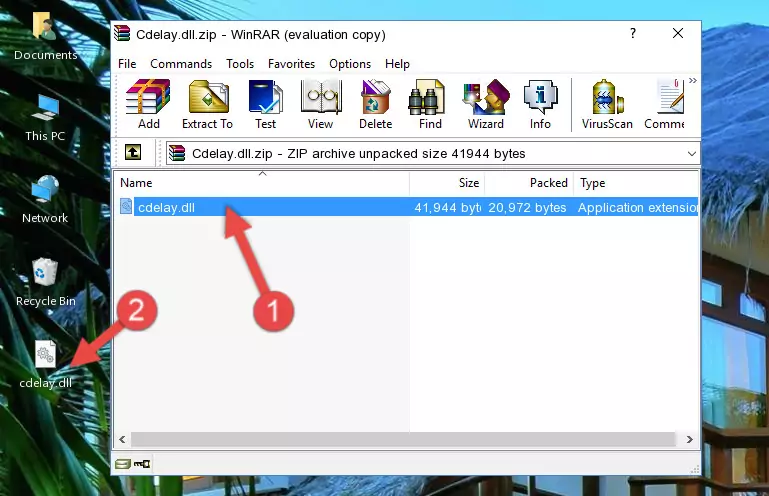769x496 pixels.
Task: Close the WinRAR window
Action: pos(678,33)
